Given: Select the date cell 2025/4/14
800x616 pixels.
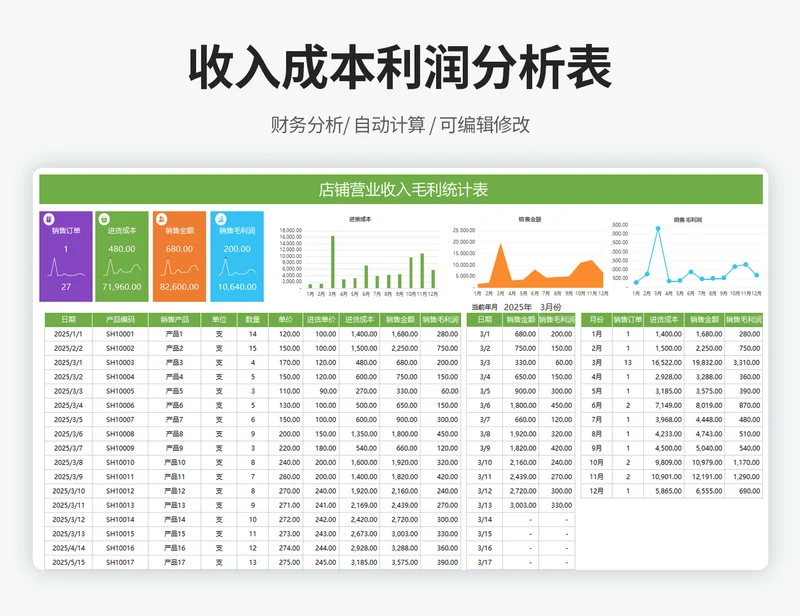Looking at the screenshot, I should point(68,548).
